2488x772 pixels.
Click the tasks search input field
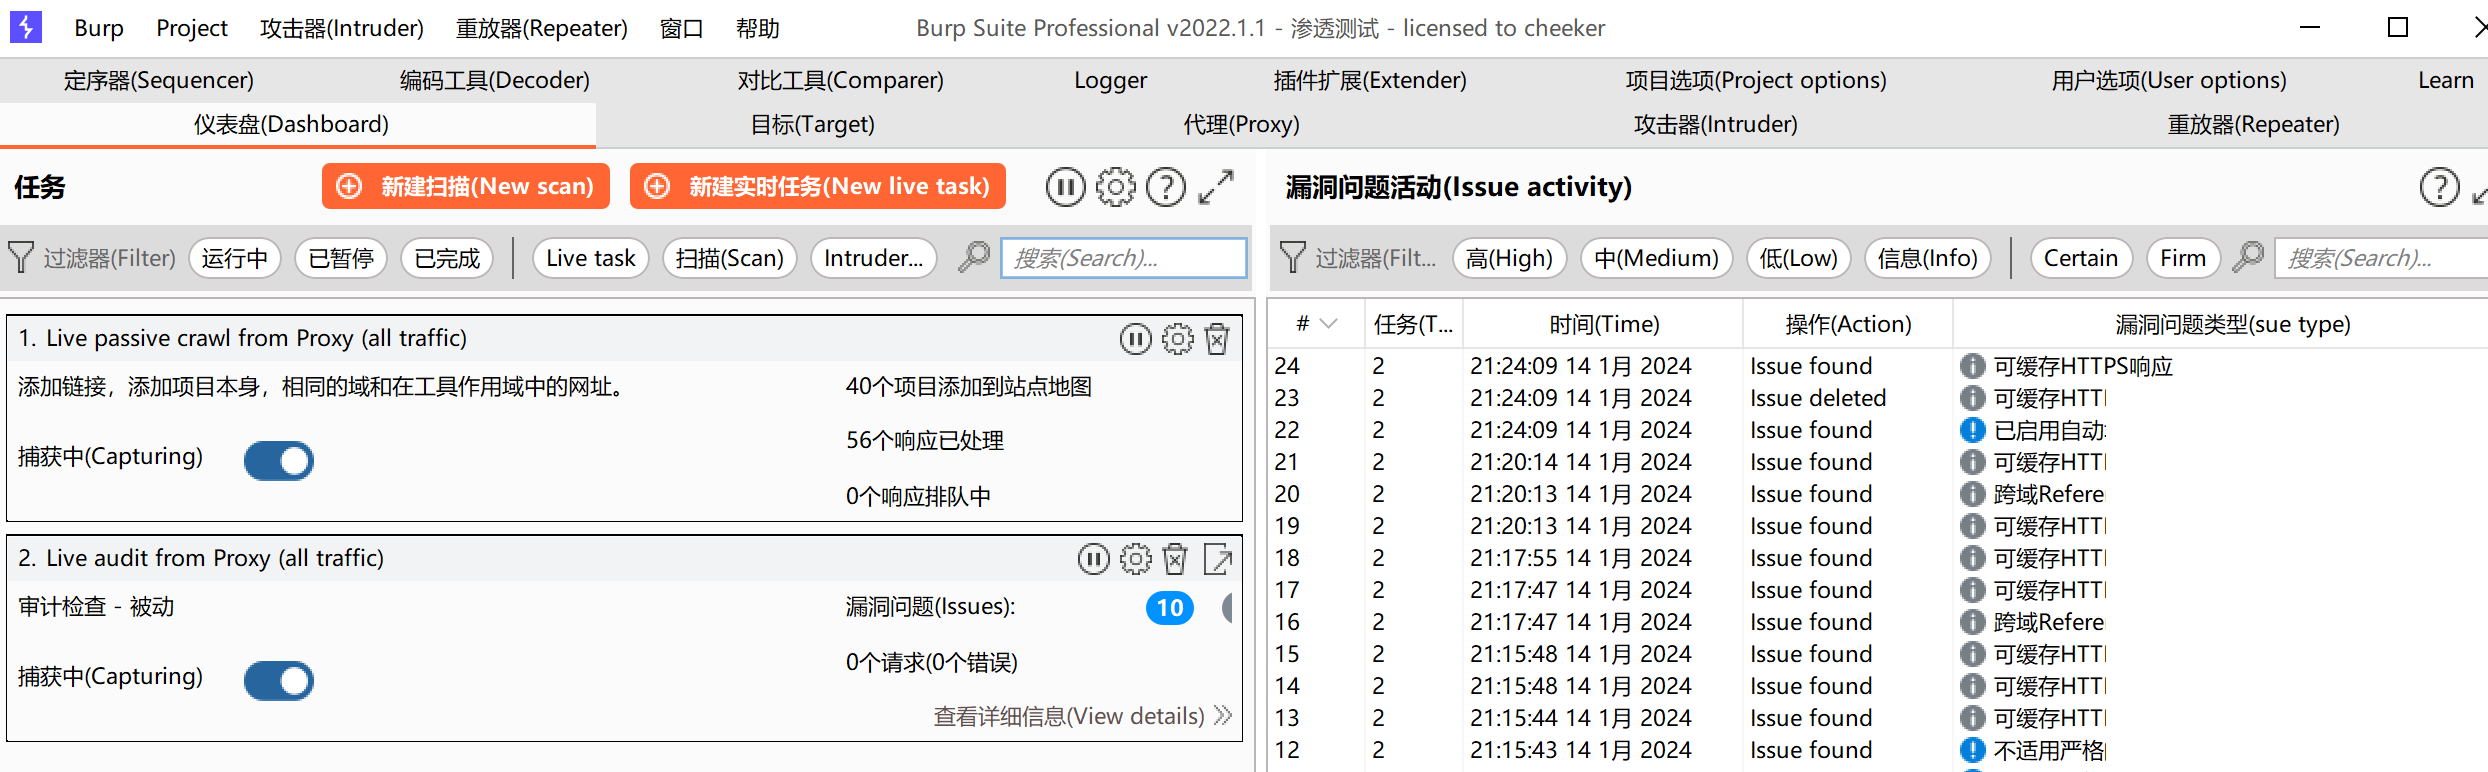click(1124, 258)
